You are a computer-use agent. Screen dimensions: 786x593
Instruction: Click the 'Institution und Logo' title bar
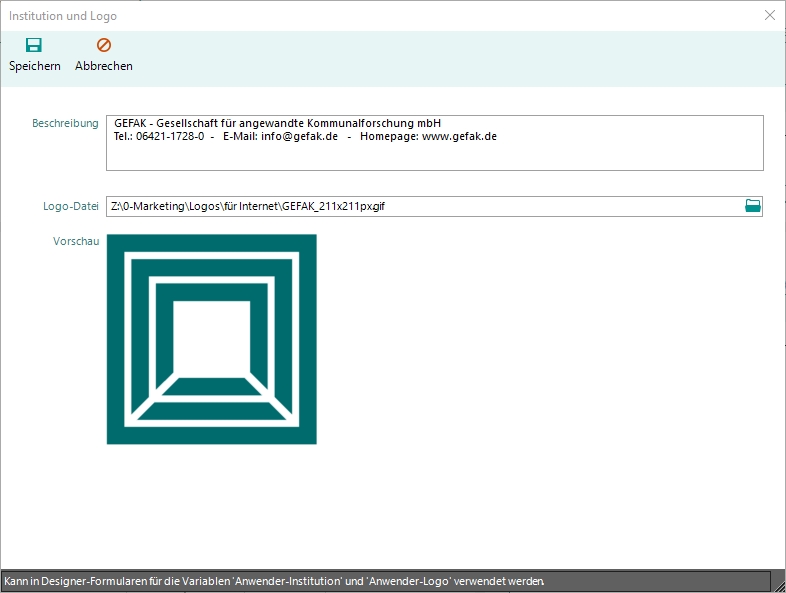[300, 15]
